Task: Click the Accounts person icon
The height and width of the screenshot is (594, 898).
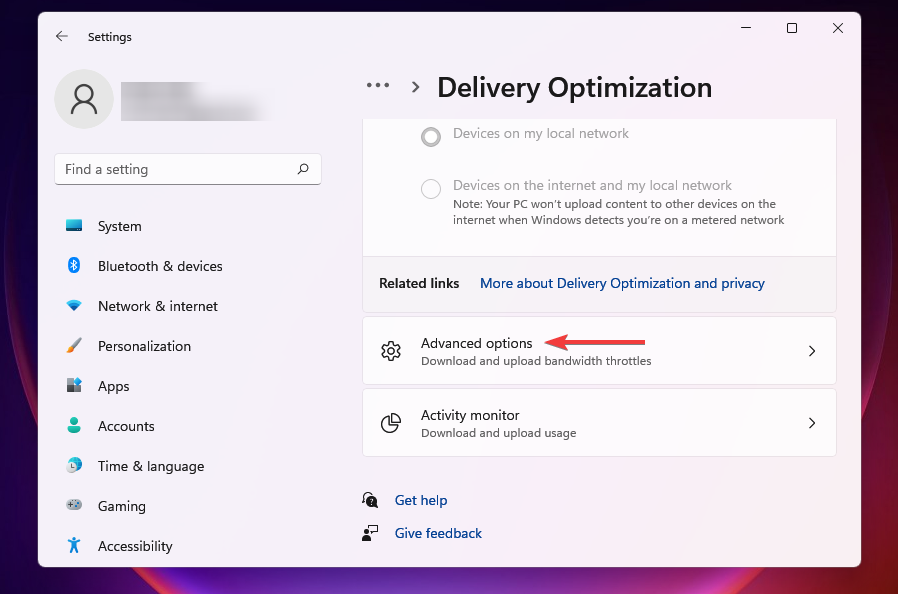Action: point(74,426)
